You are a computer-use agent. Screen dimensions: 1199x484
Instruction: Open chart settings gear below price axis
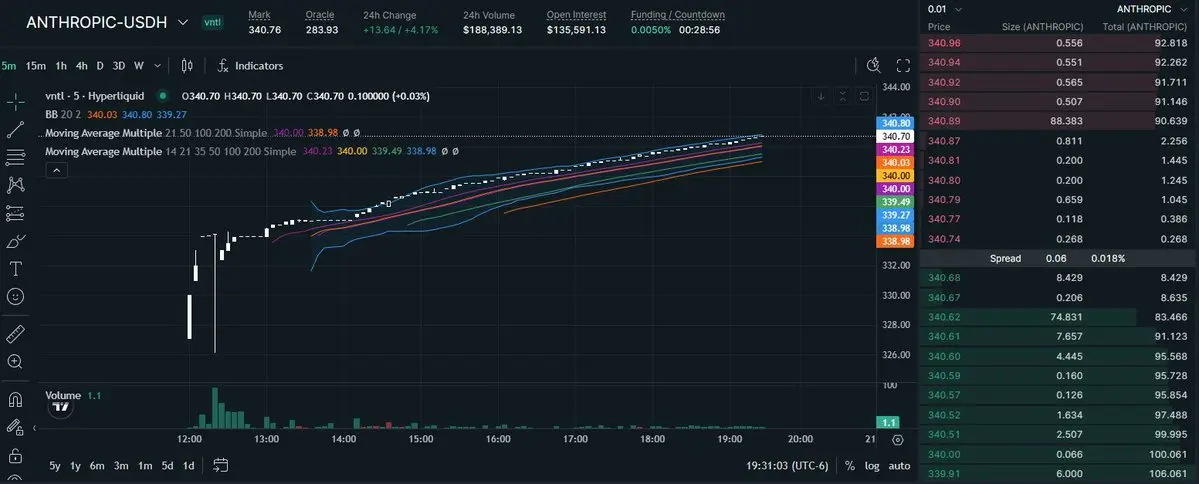898,440
